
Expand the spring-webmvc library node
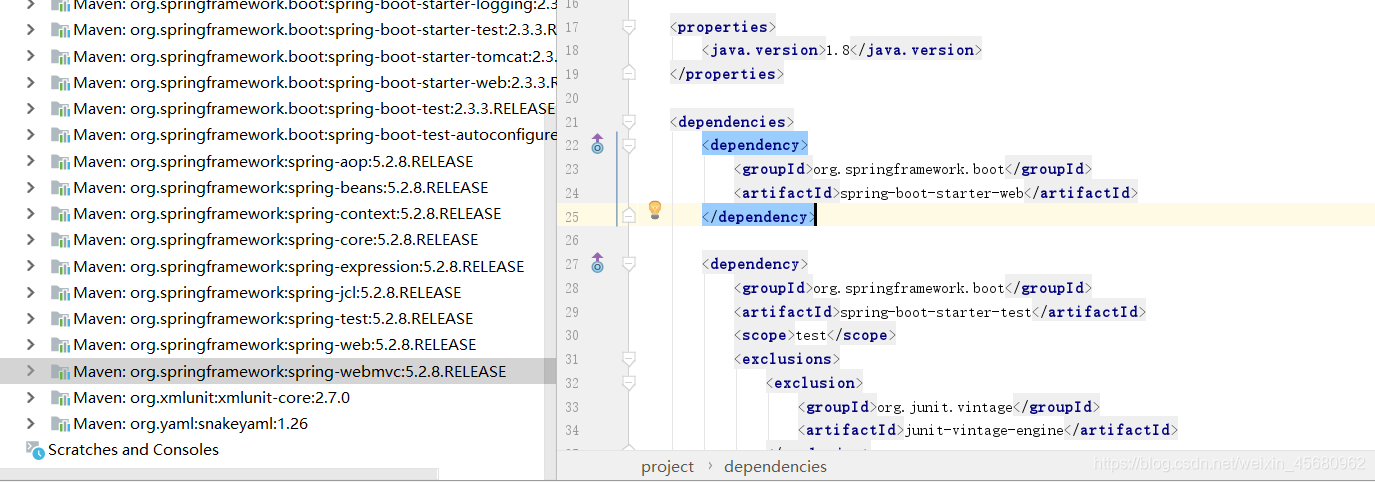(x=30, y=371)
